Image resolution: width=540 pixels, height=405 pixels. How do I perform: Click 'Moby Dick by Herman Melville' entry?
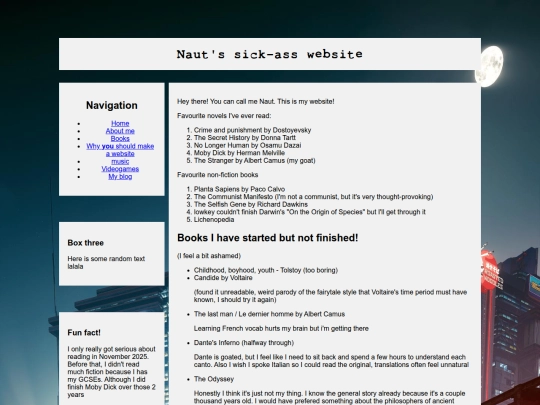239,153
